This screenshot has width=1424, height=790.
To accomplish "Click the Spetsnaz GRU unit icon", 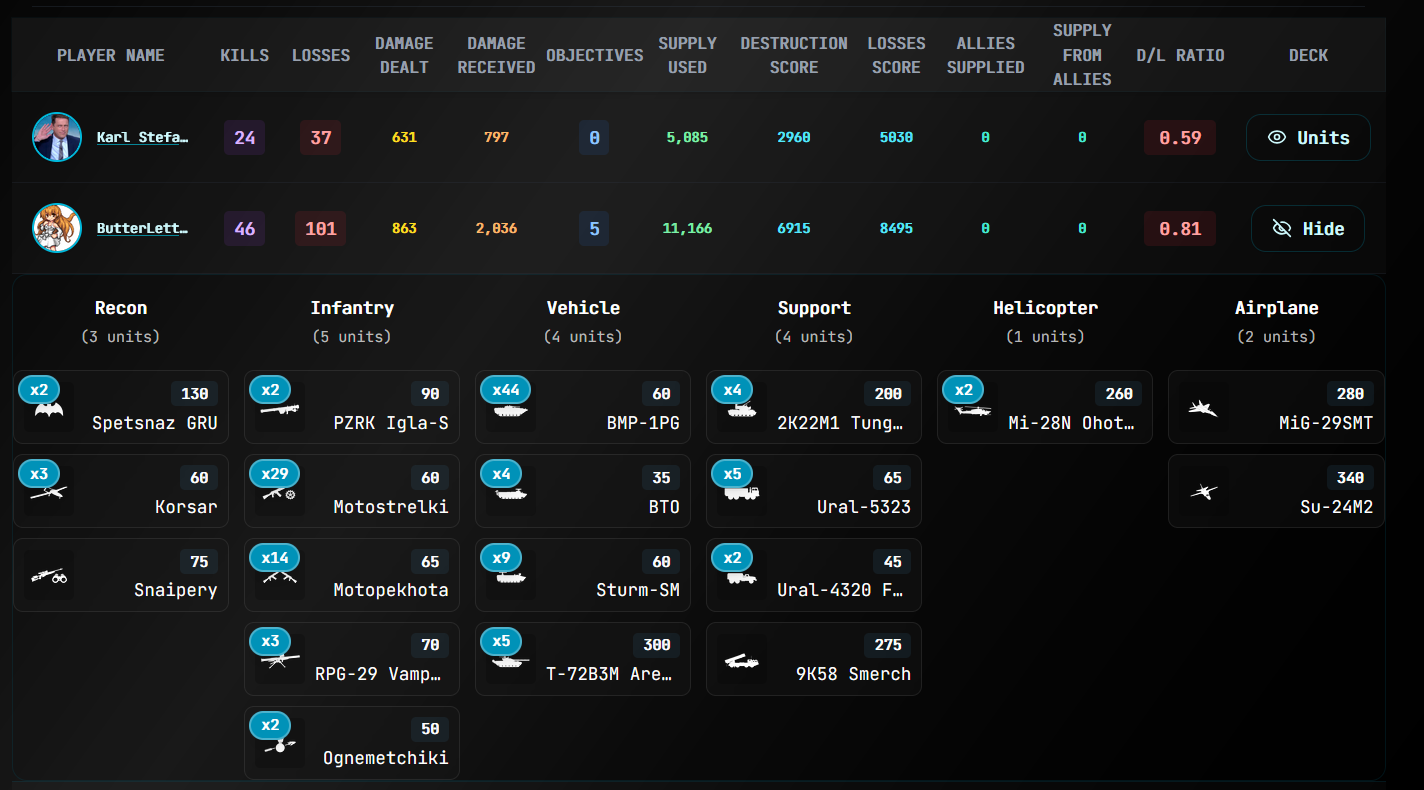I will coord(48,409).
